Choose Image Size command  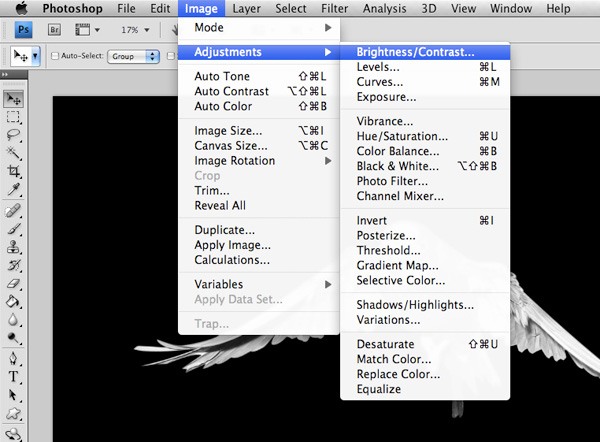(x=259, y=131)
